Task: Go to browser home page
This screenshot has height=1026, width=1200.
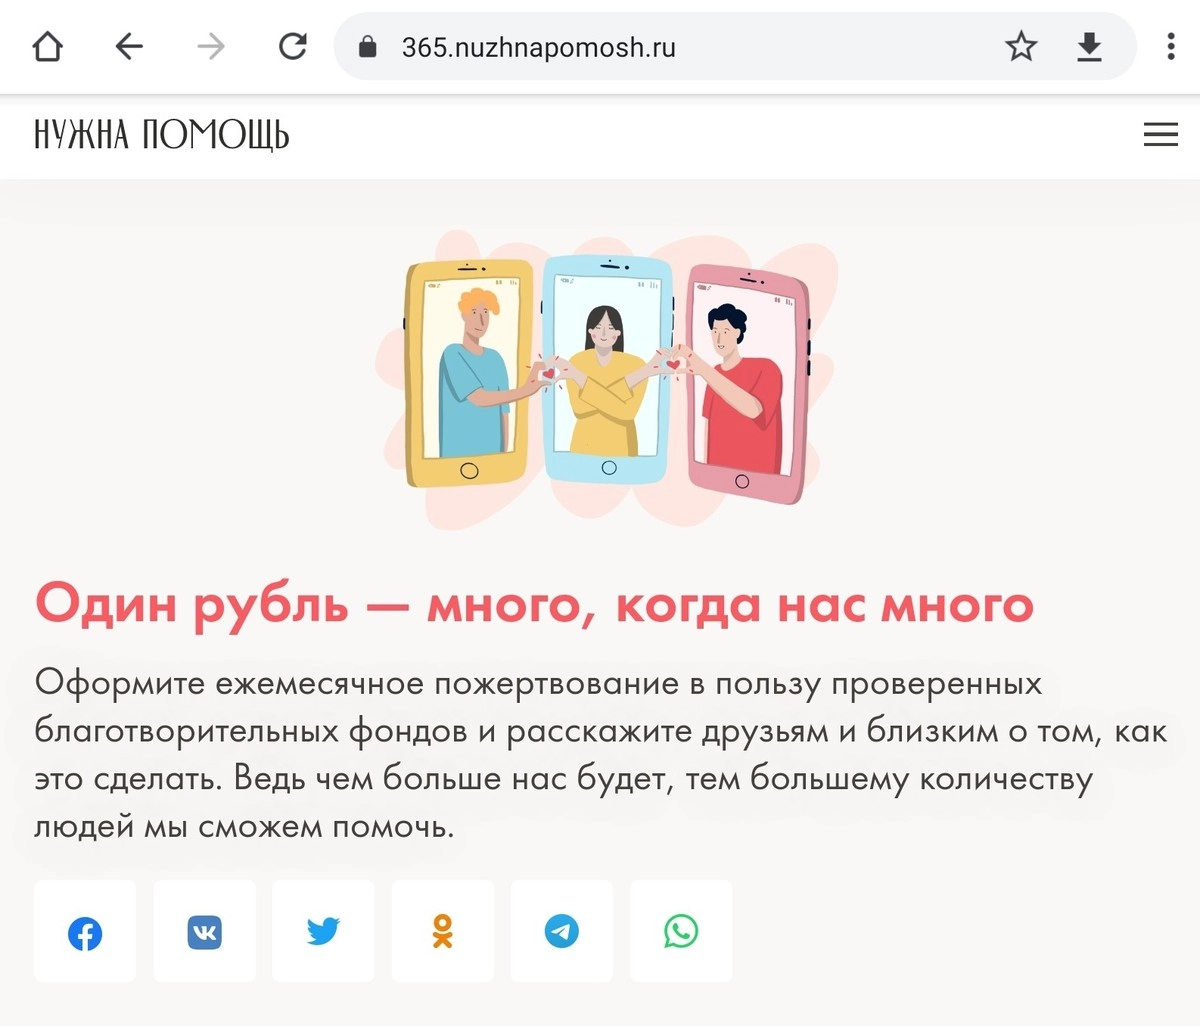Action: (x=48, y=46)
